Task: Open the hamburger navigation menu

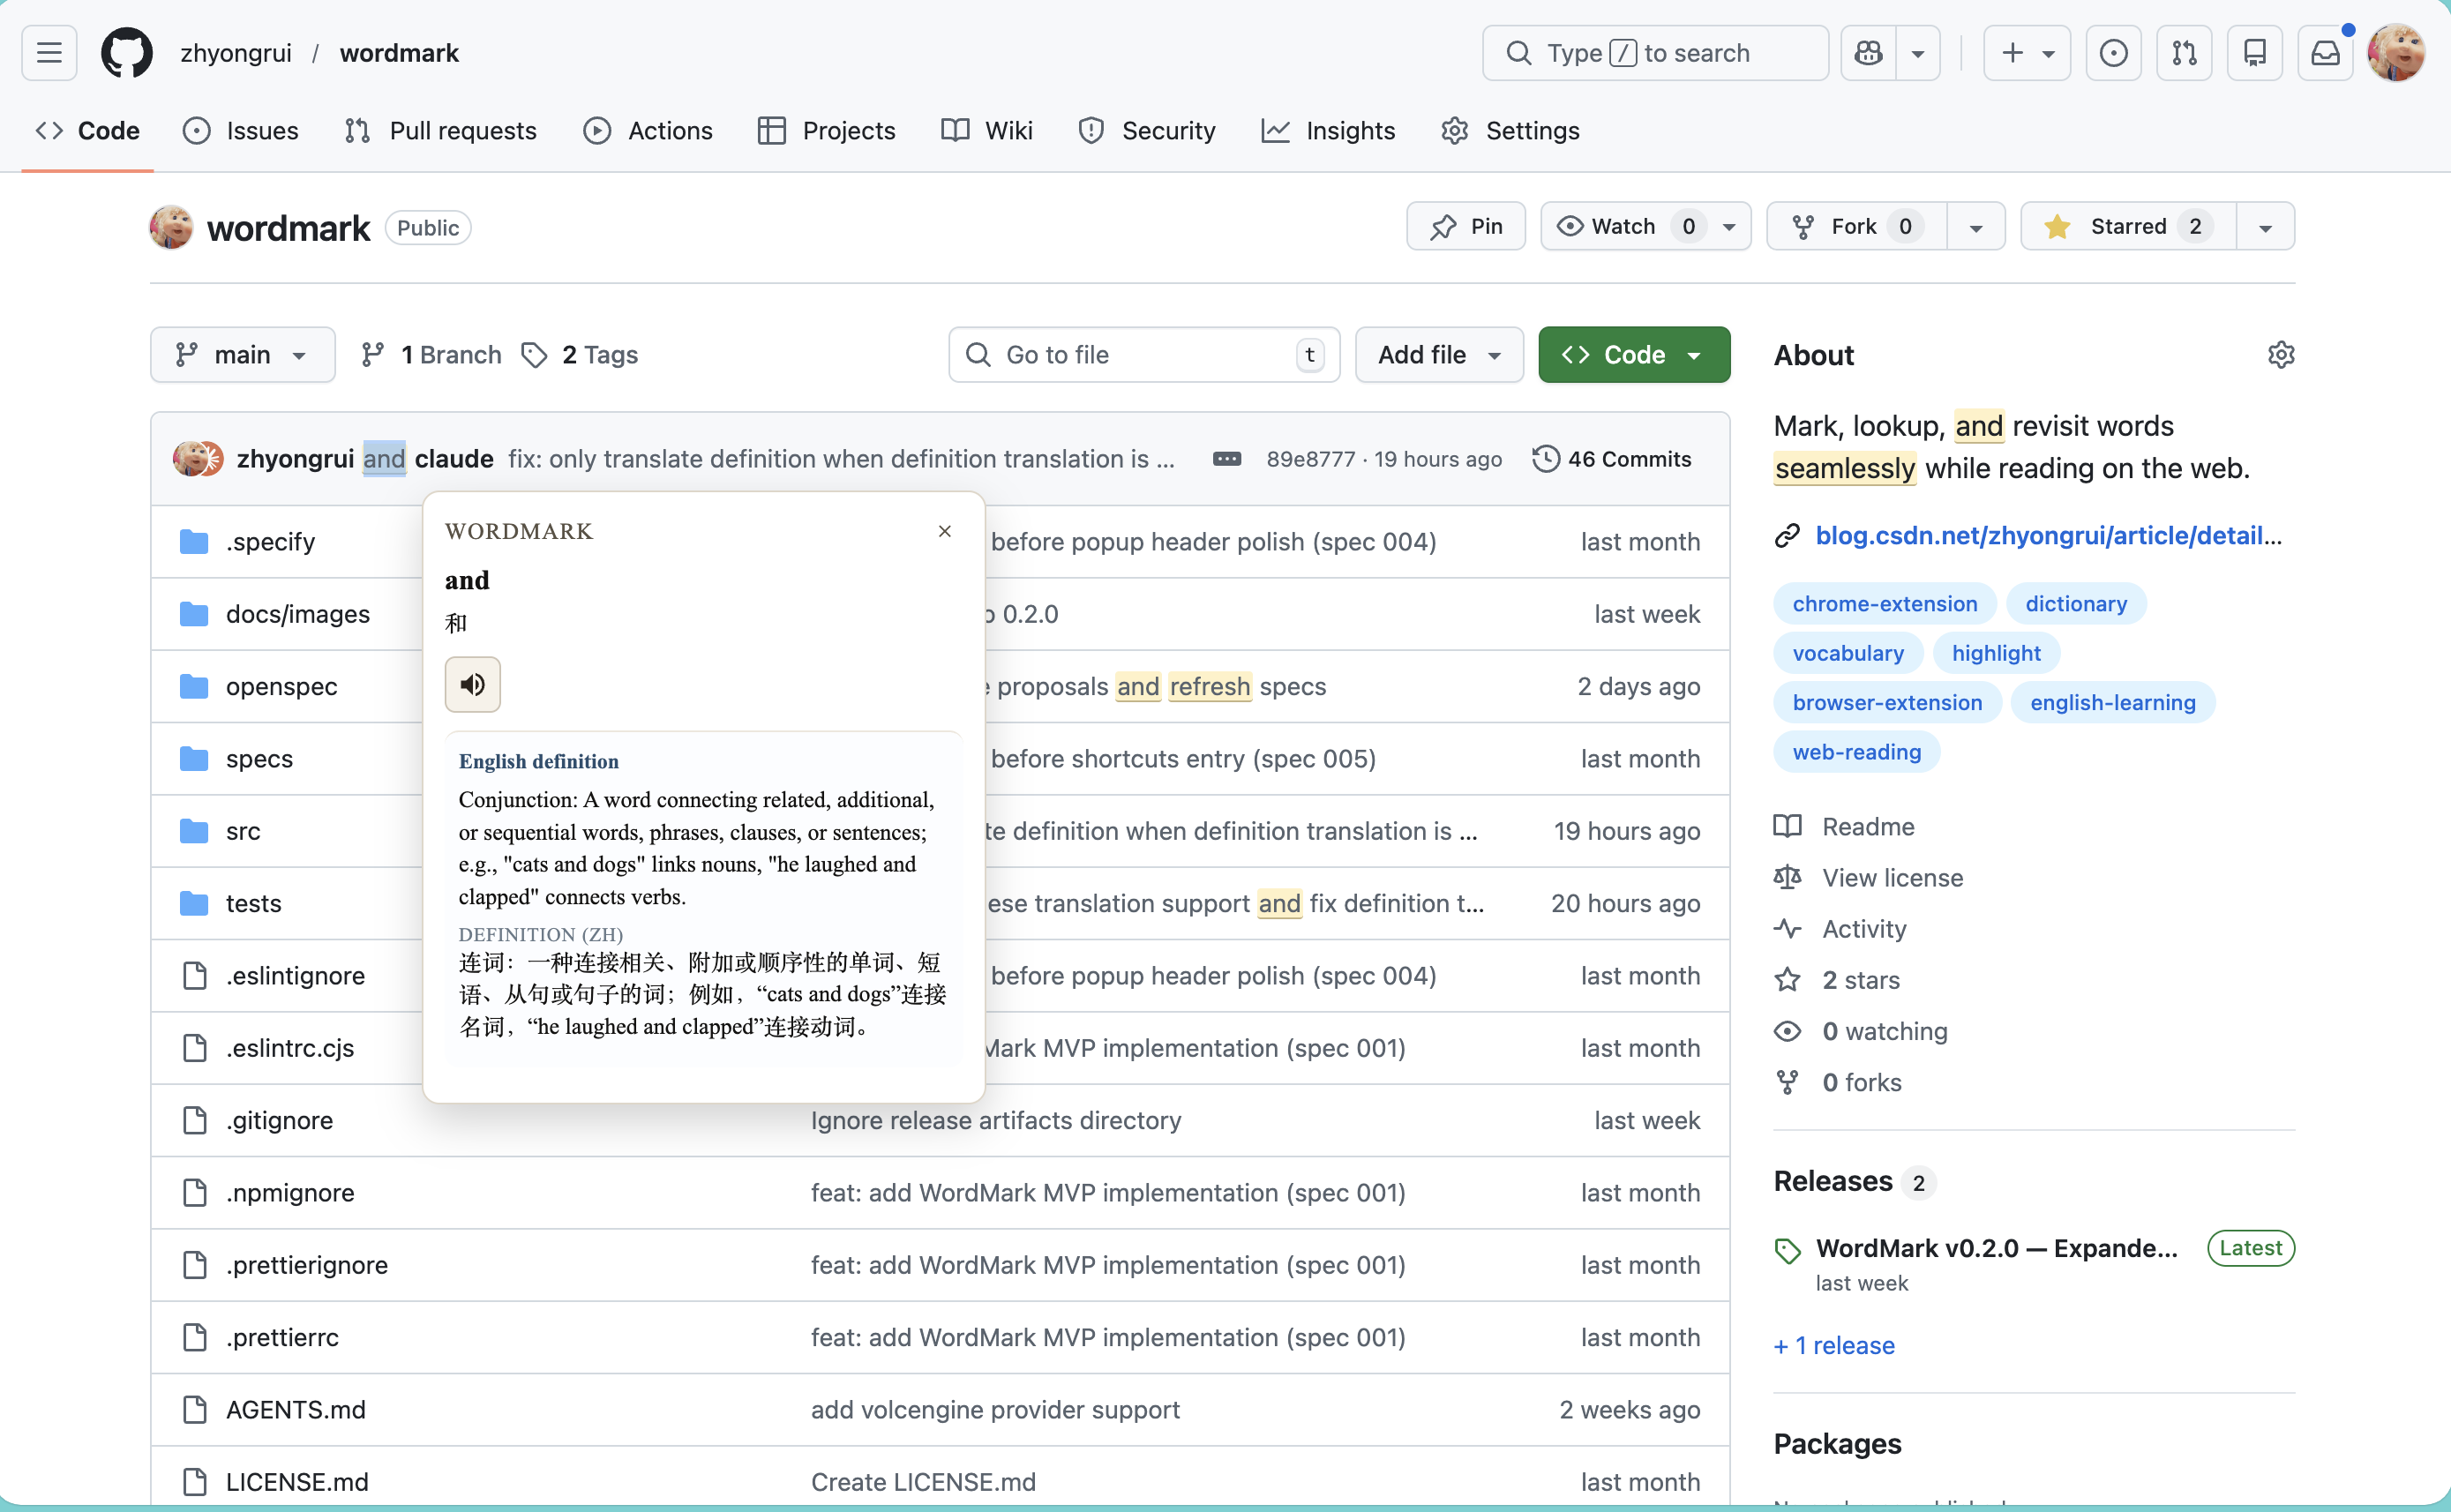Action: (x=49, y=53)
